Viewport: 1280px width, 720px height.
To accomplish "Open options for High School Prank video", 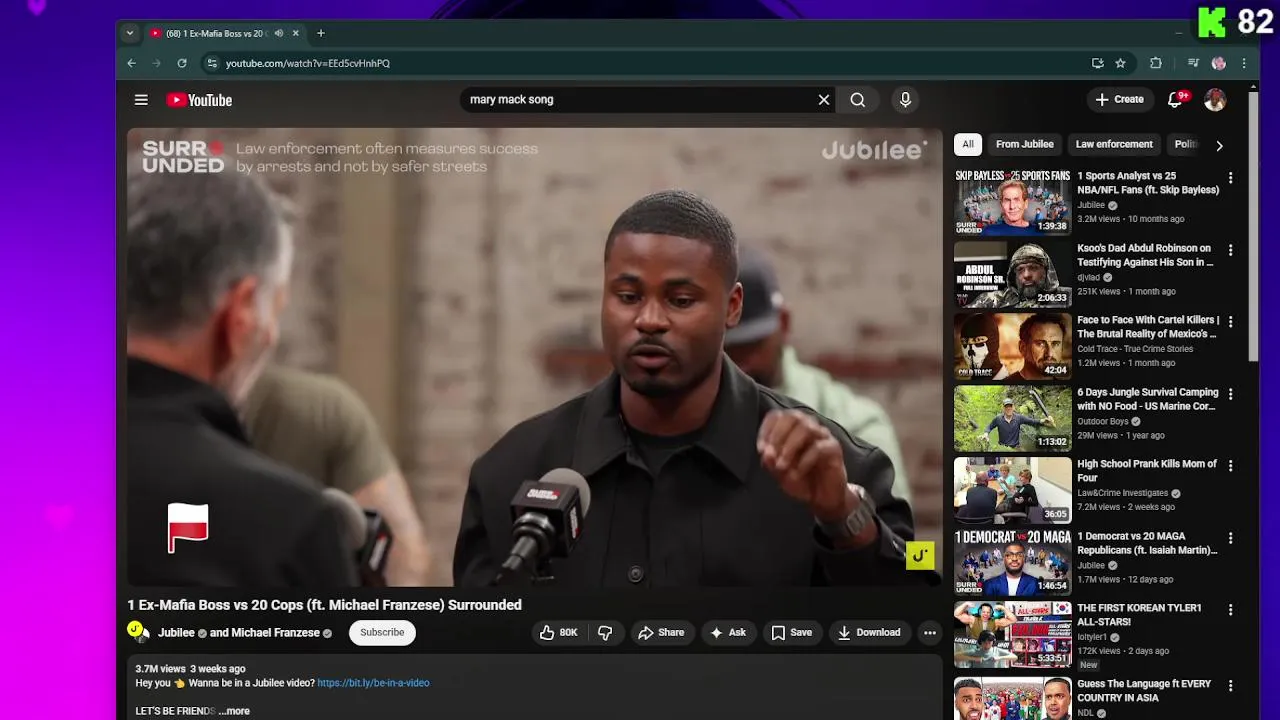I will pos(1231,466).
